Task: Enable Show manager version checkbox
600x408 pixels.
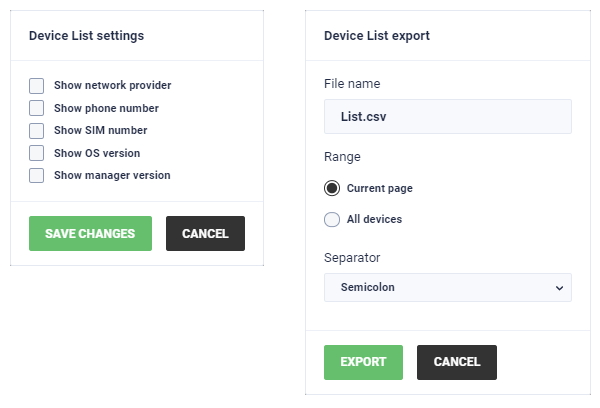Action: click(36, 175)
